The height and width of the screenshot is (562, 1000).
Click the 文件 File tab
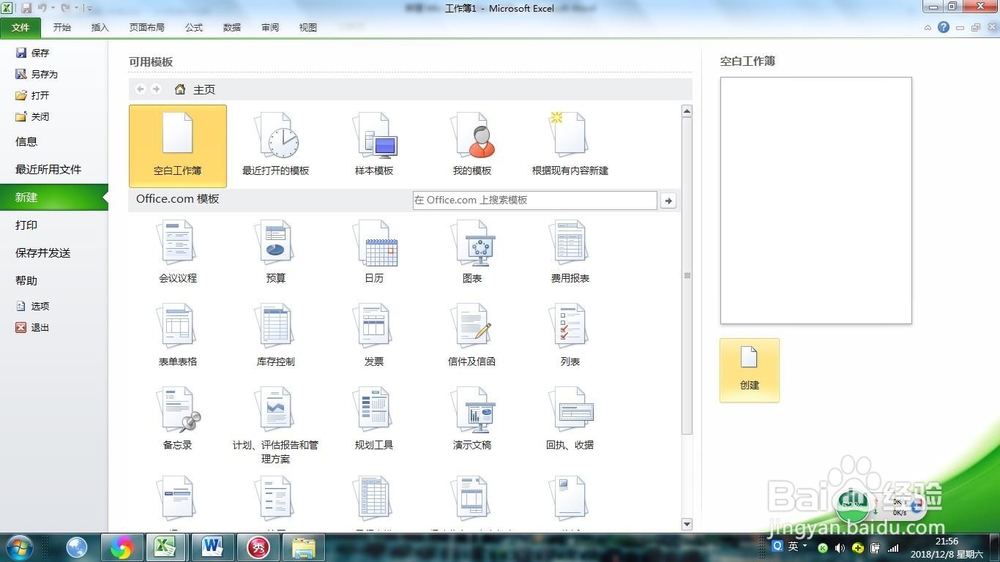click(x=20, y=27)
